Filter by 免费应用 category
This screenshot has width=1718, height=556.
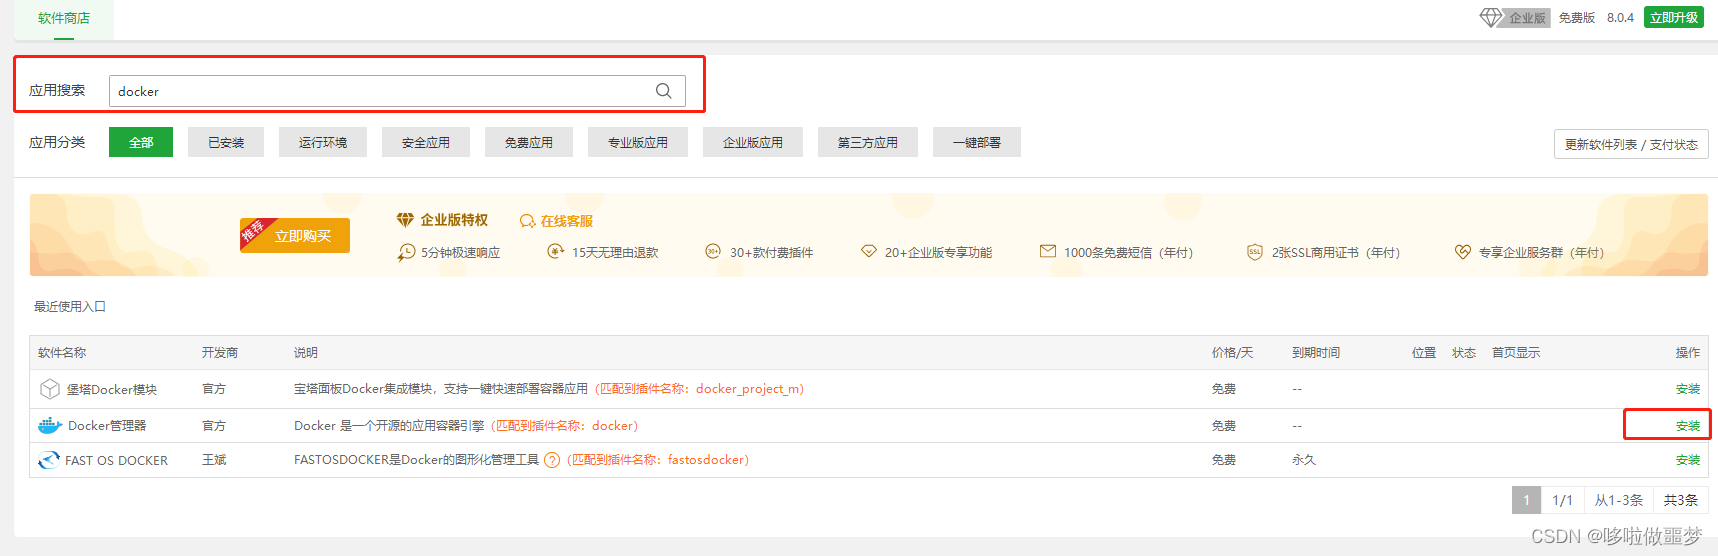click(x=529, y=142)
